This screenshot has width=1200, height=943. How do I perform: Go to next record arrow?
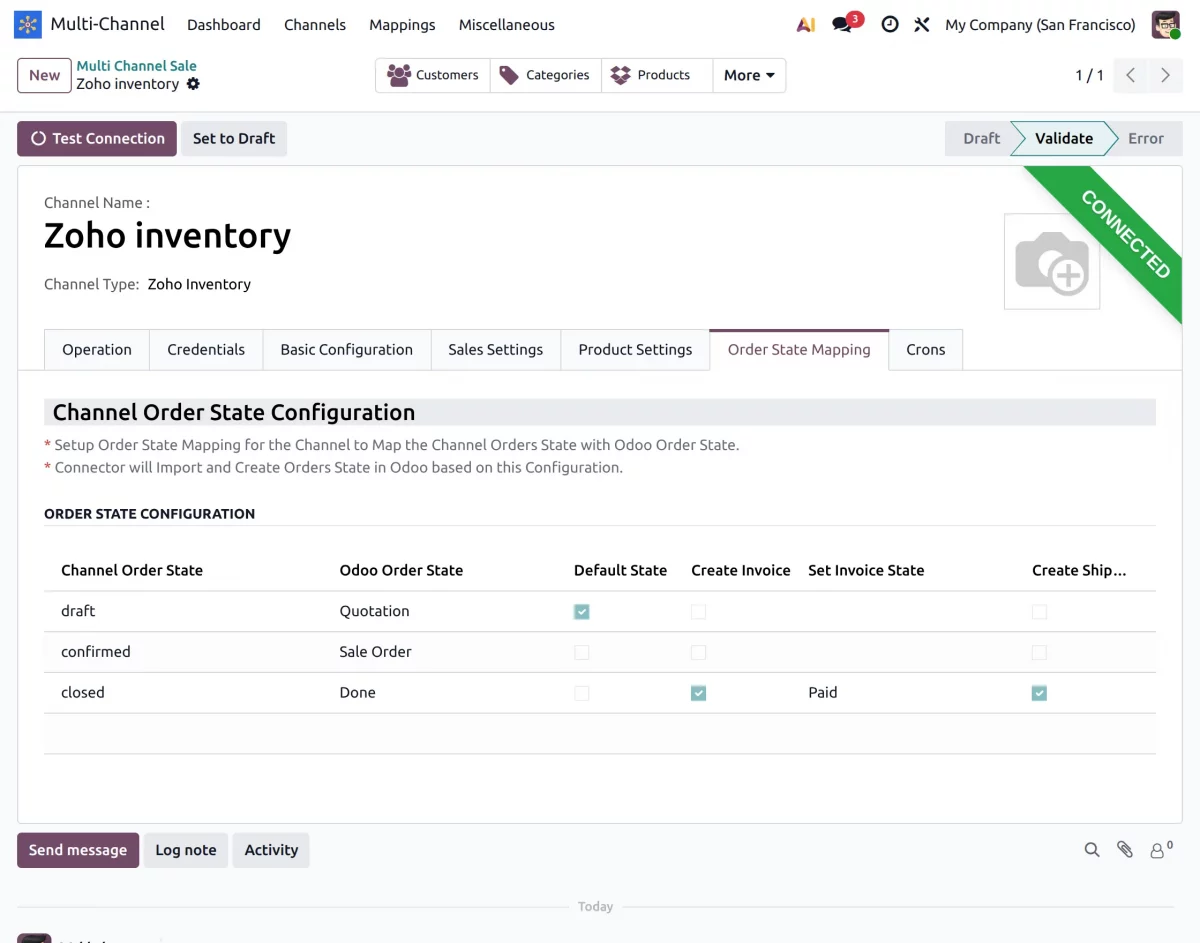pyautogui.click(x=1165, y=75)
